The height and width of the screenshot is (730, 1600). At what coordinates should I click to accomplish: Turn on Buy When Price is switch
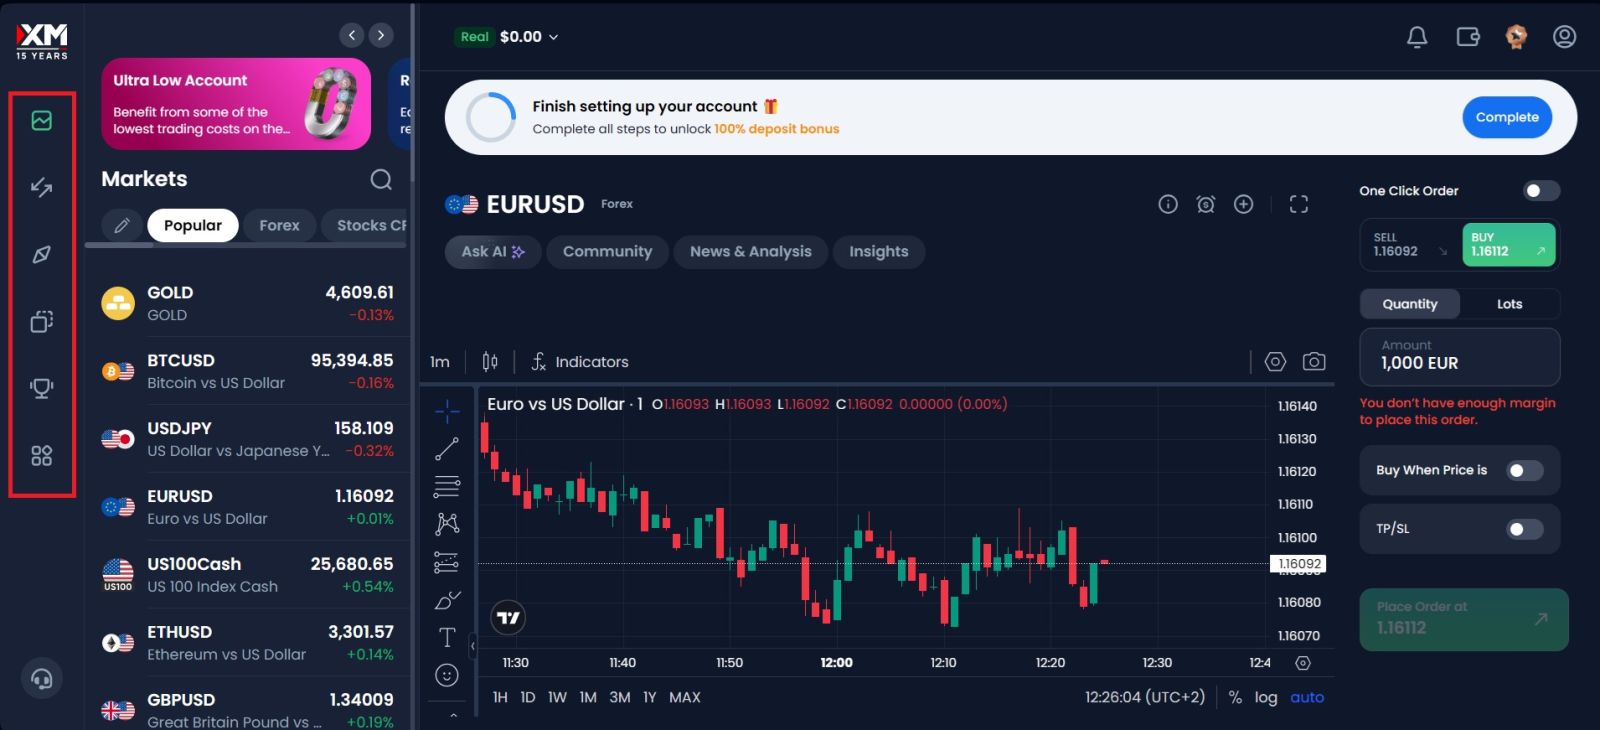point(1524,471)
